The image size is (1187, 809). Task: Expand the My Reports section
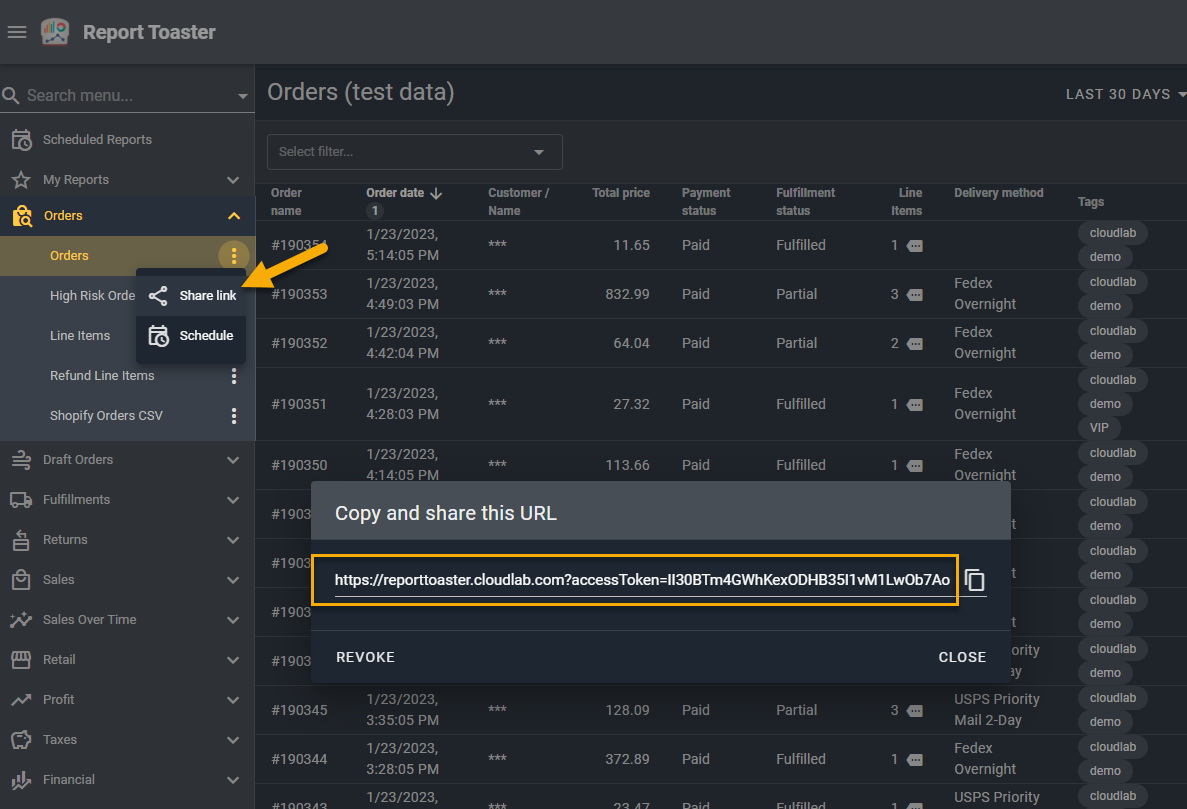coord(233,180)
